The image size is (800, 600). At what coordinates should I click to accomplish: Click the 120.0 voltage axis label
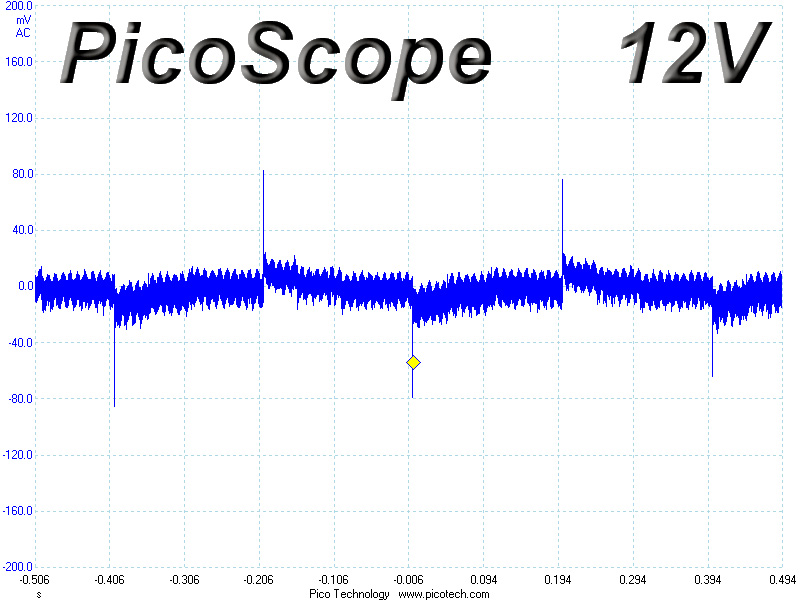[x=19, y=118]
